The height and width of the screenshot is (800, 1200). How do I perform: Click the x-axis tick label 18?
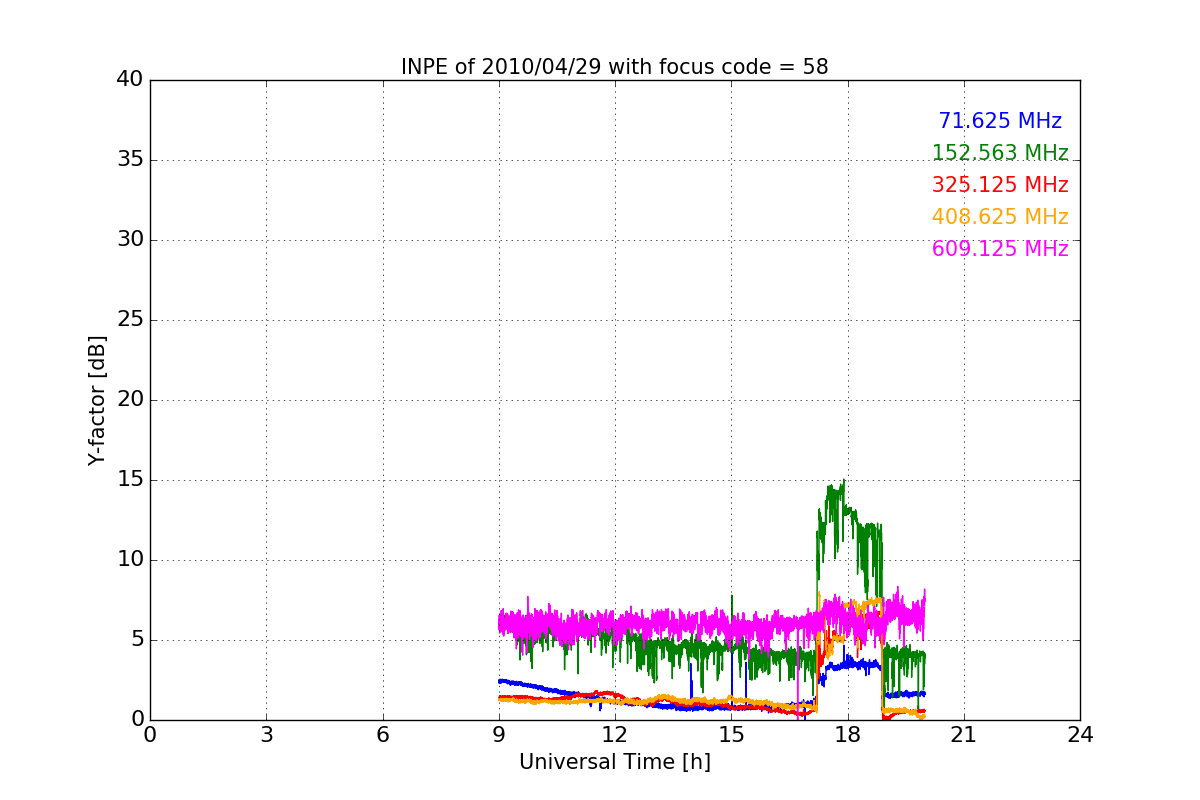pos(847,735)
